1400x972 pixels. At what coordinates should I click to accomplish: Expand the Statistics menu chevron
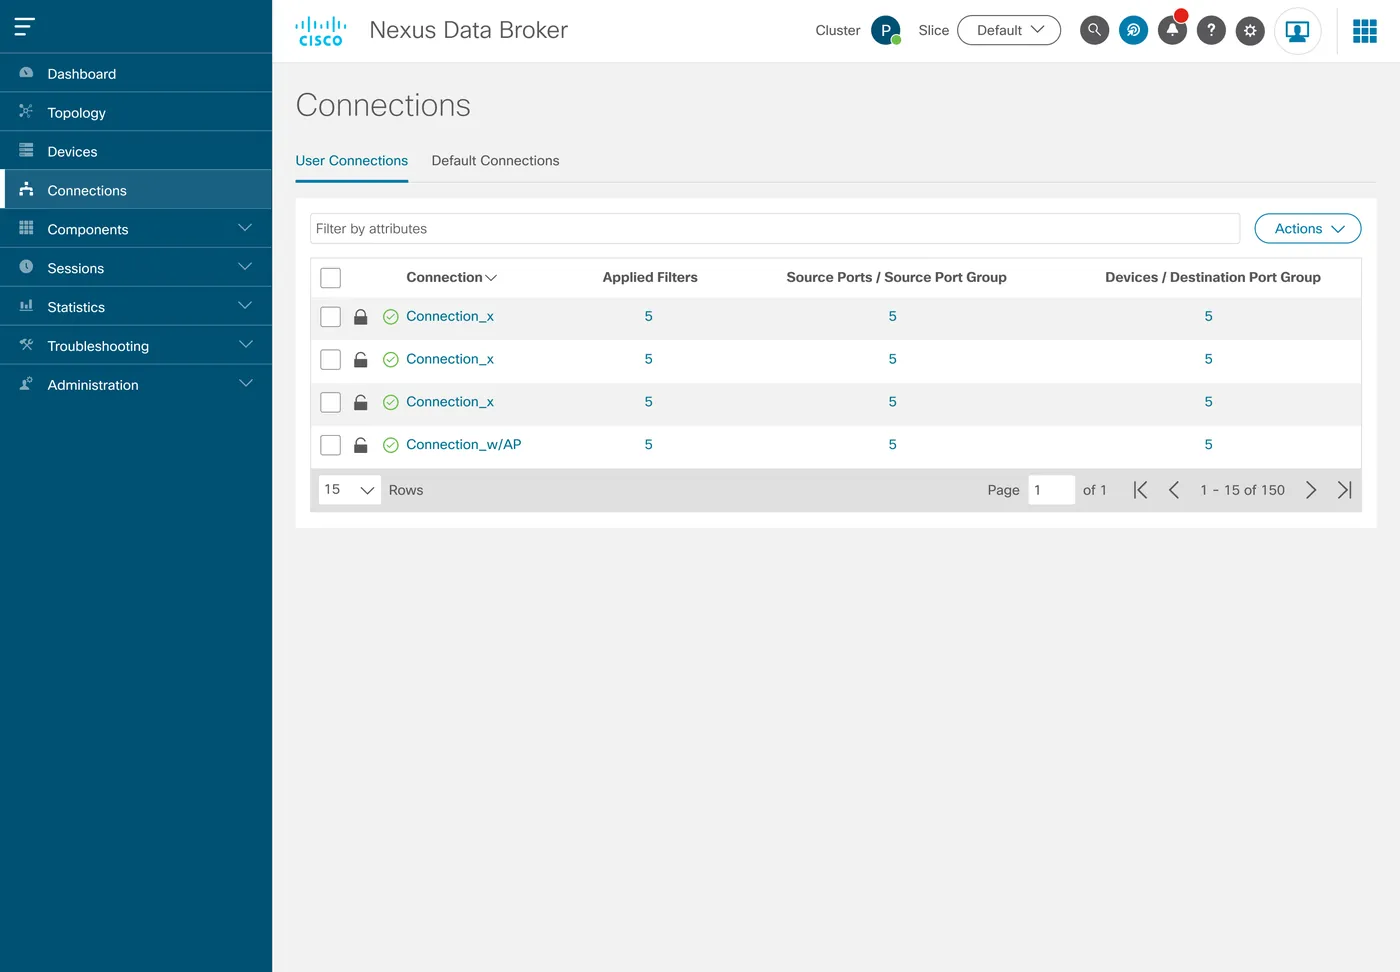point(245,307)
